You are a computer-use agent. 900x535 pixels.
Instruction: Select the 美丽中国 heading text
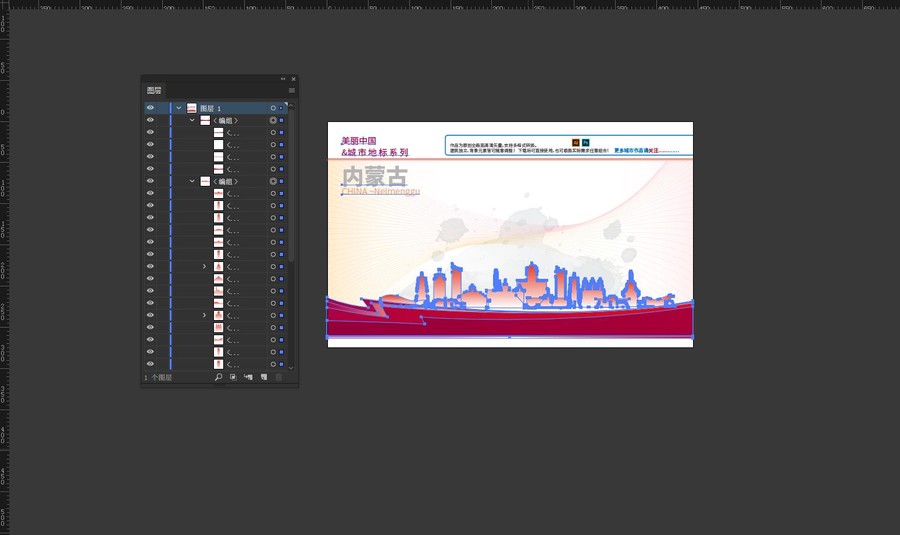tap(359, 141)
